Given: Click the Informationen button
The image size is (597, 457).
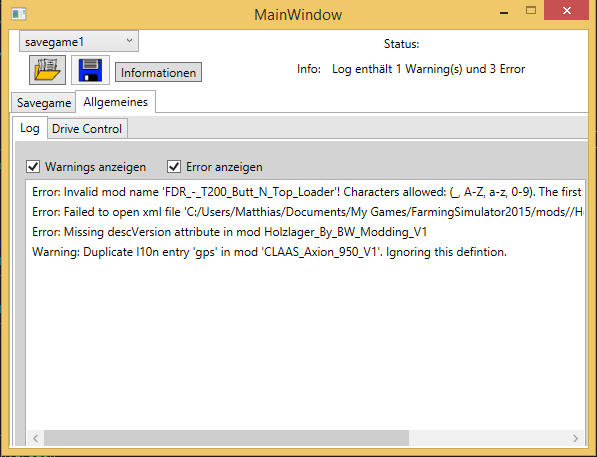Looking at the screenshot, I should point(158,72).
